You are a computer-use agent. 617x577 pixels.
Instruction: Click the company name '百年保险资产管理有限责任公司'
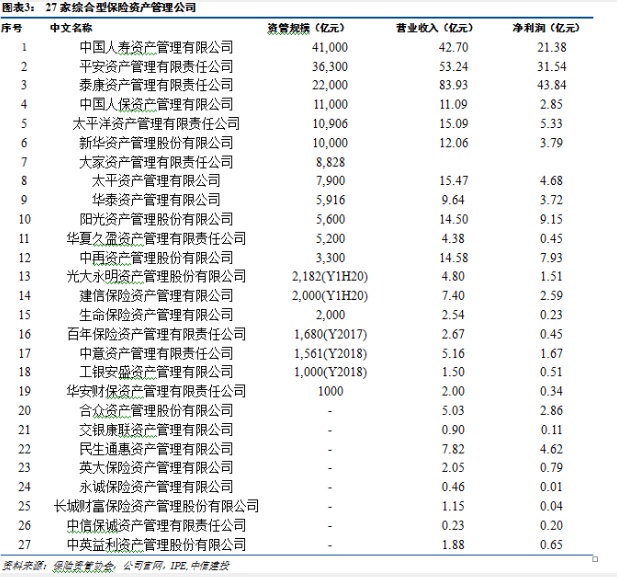[x=156, y=334]
